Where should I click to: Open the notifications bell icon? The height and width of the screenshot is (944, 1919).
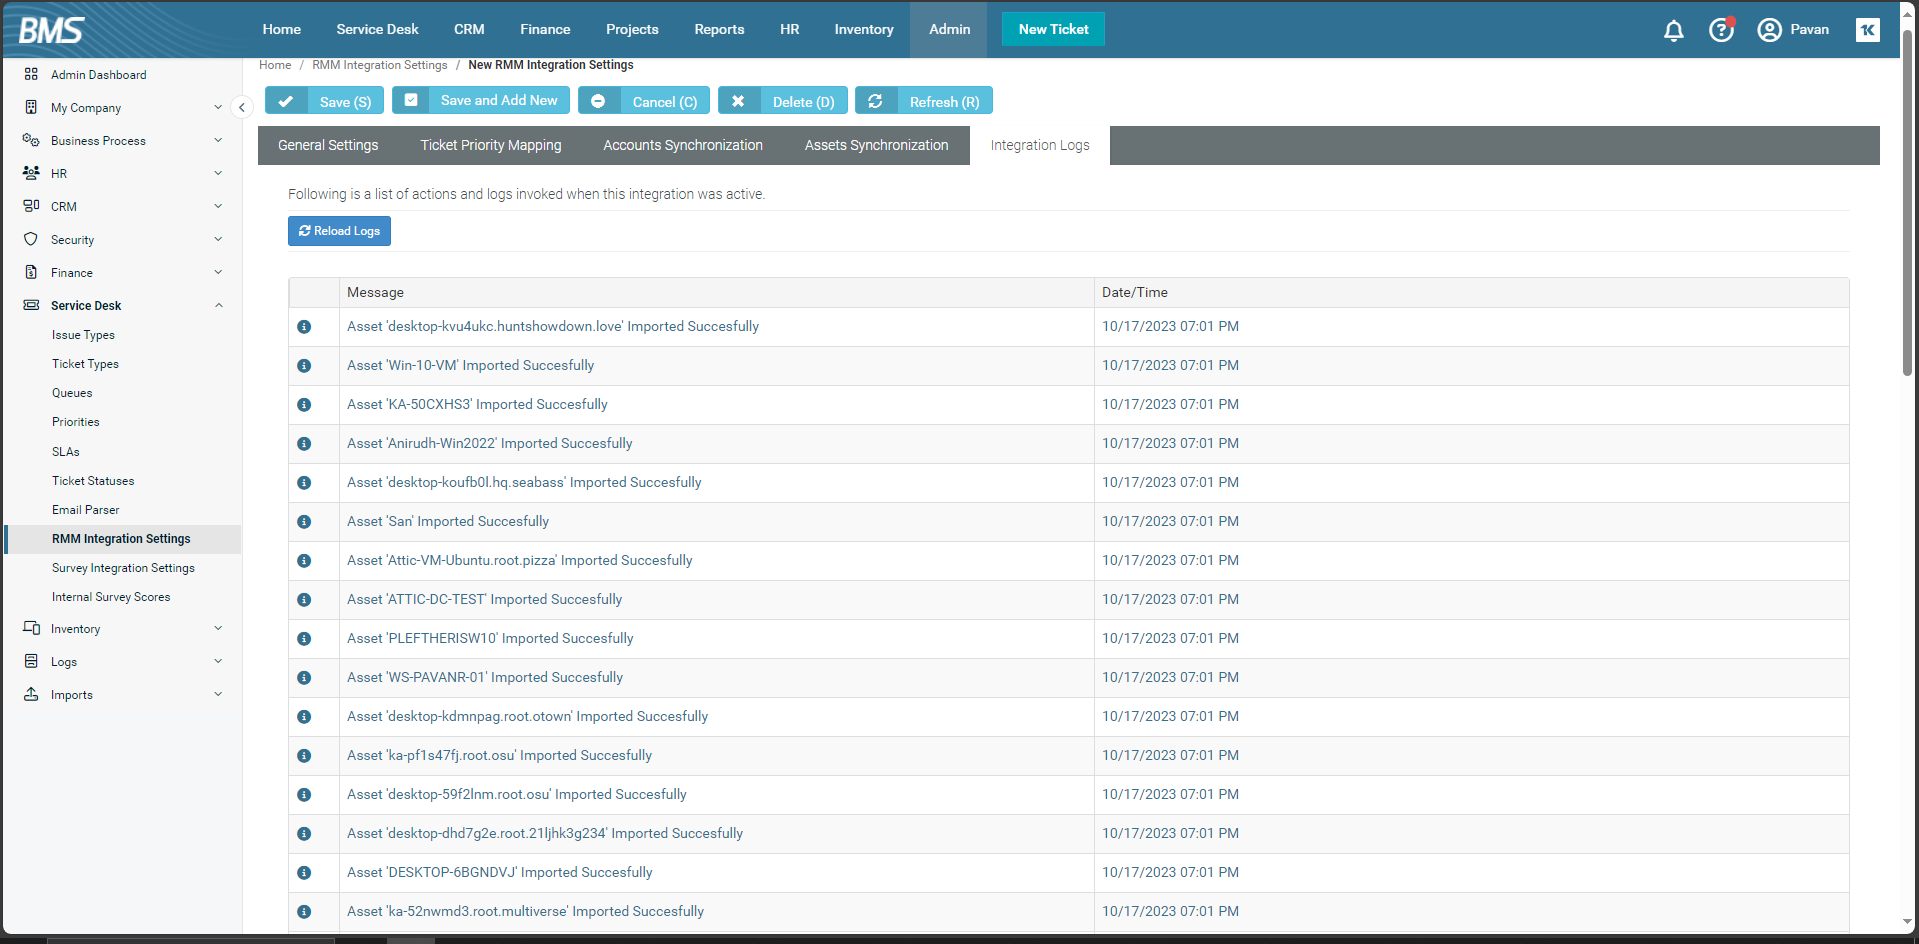tap(1673, 30)
